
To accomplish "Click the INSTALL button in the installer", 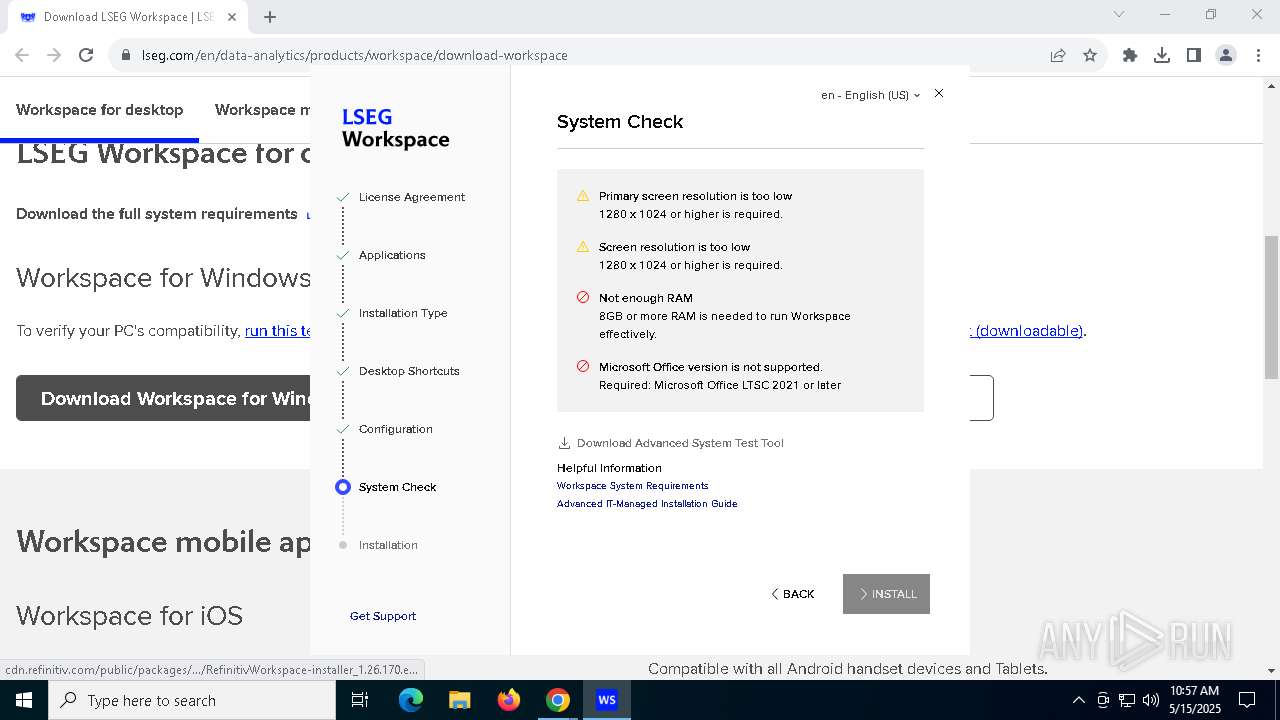I will pyautogui.click(x=886, y=594).
